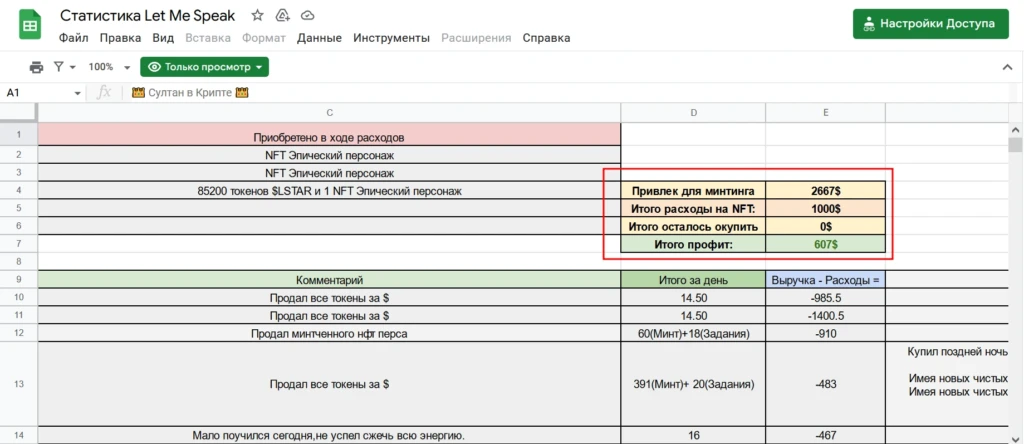The height and width of the screenshot is (444, 1024).
Task: Expand the name box dropdown arrow
Action: click(x=78, y=93)
